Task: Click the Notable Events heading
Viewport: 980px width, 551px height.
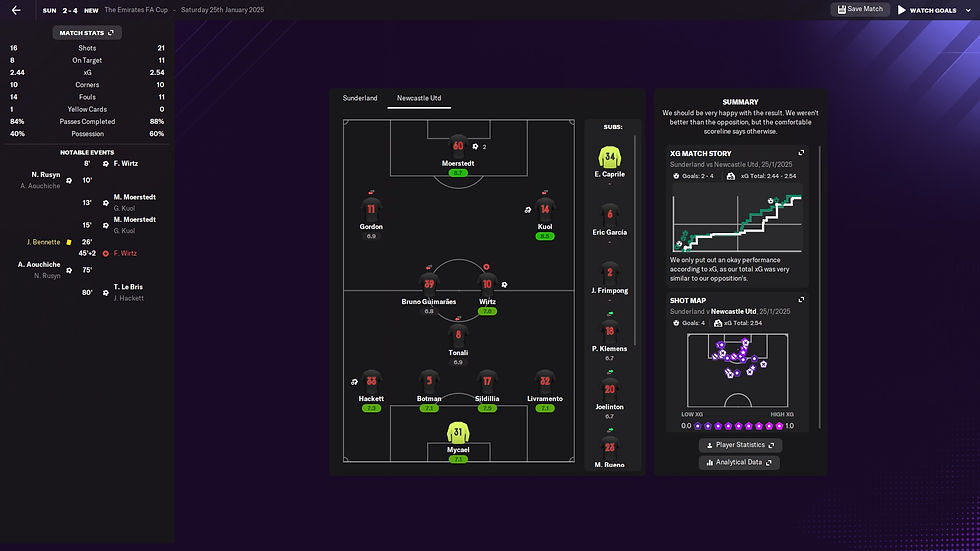Action: click(x=87, y=152)
